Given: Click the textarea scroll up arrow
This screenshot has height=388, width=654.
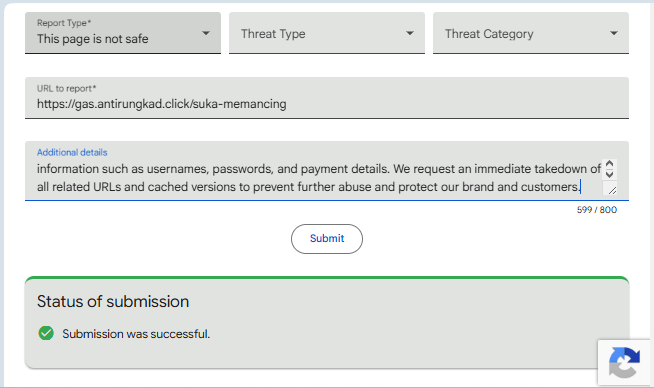Looking at the screenshot, I should click(609, 164).
